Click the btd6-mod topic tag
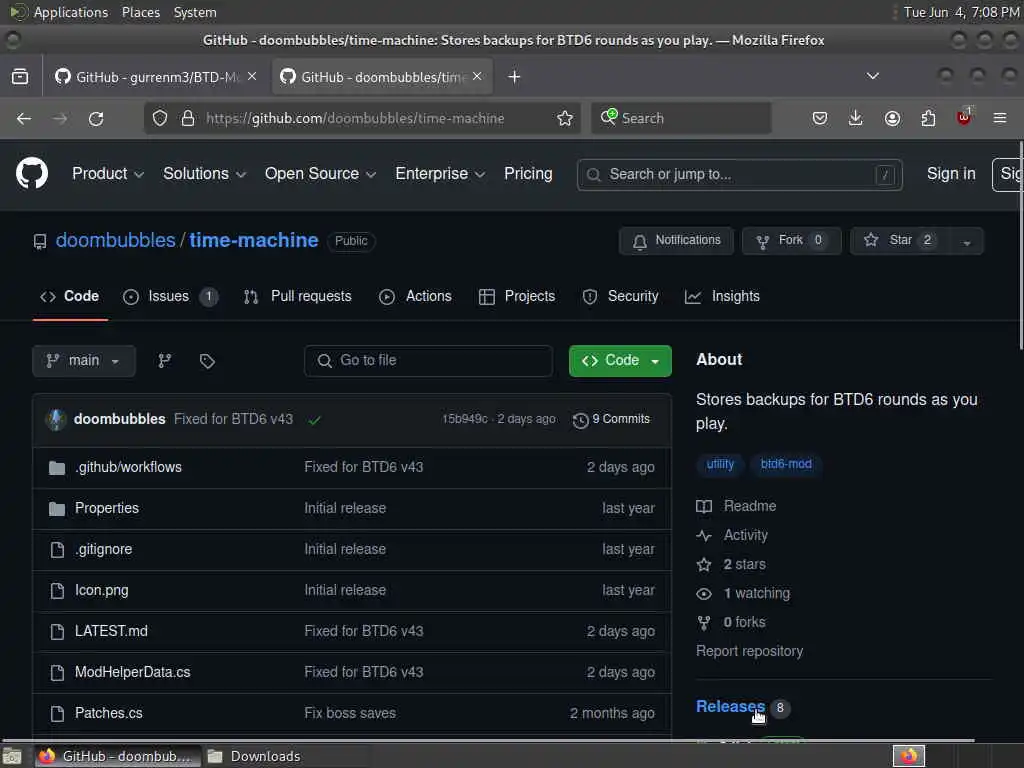 pyautogui.click(x=786, y=464)
